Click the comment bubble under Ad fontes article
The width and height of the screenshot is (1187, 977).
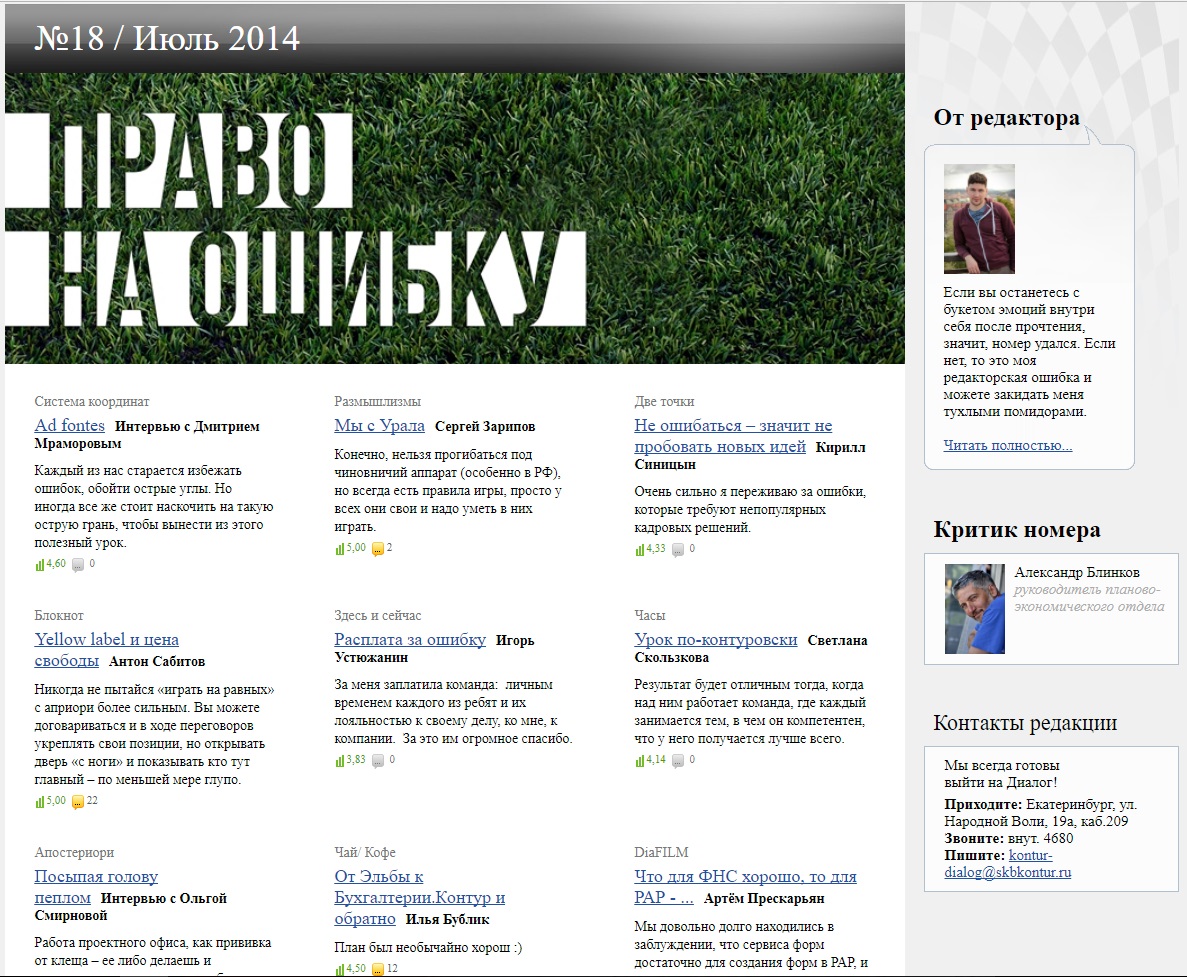click(x=78, y=564)
